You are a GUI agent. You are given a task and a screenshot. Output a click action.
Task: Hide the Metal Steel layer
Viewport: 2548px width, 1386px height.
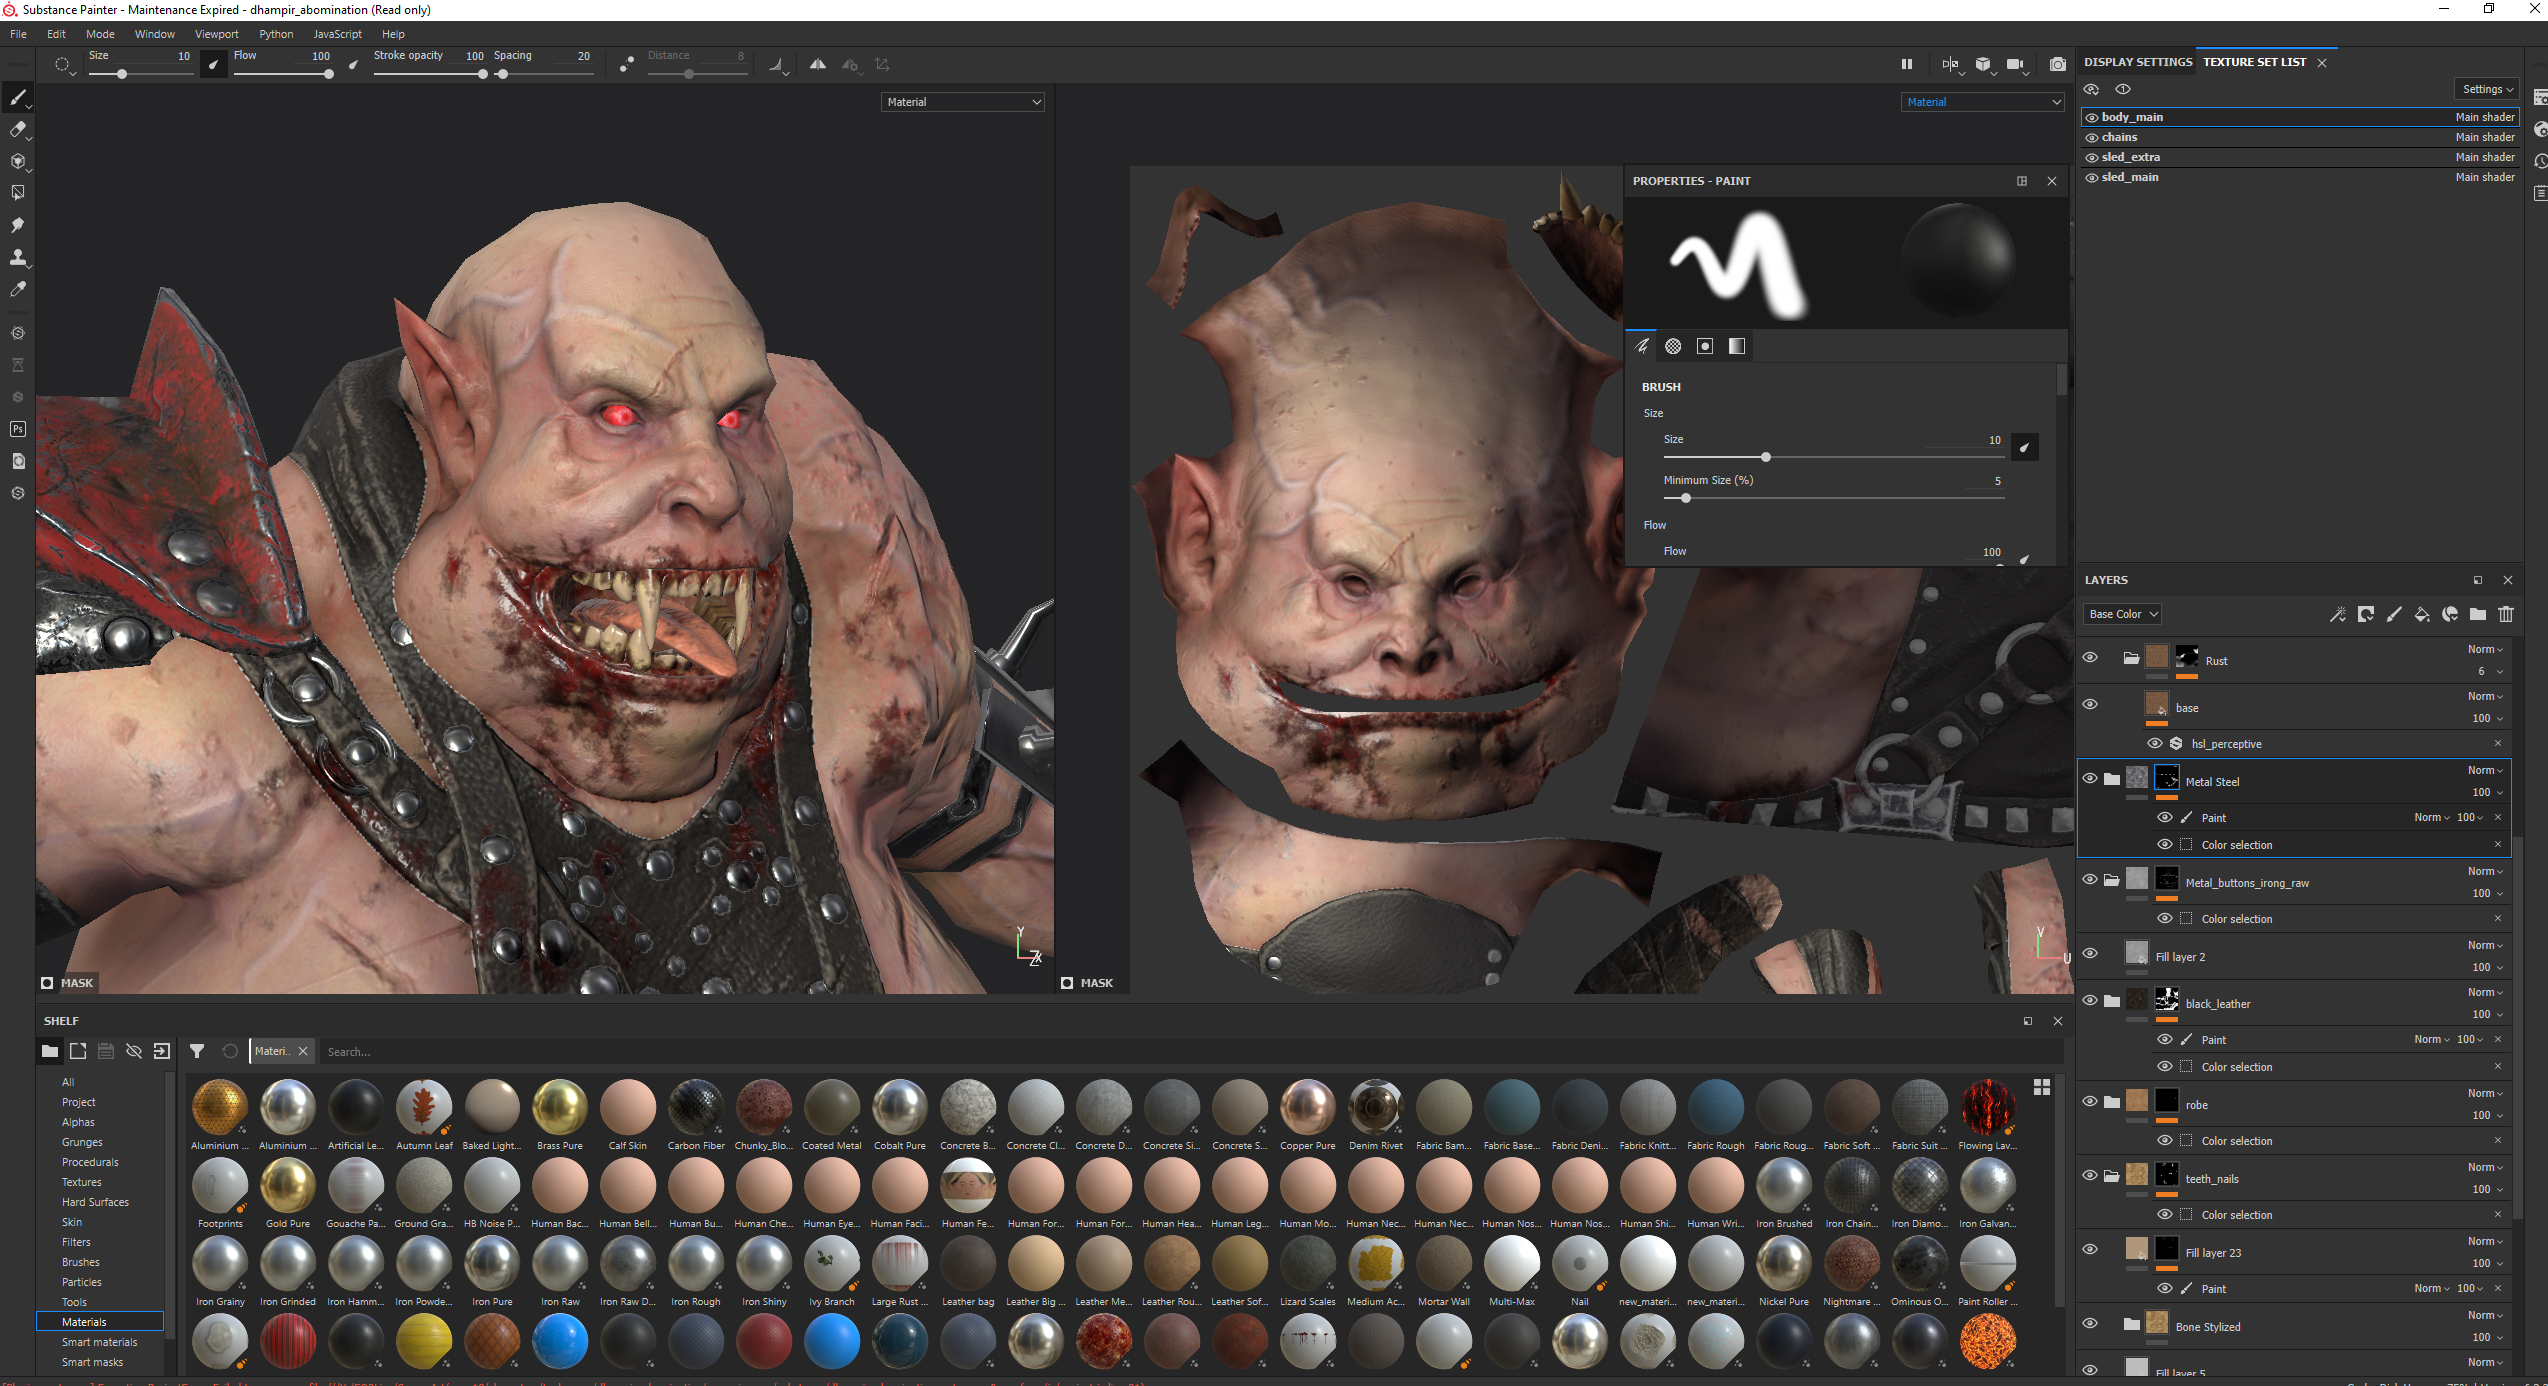click(2090, 779)
